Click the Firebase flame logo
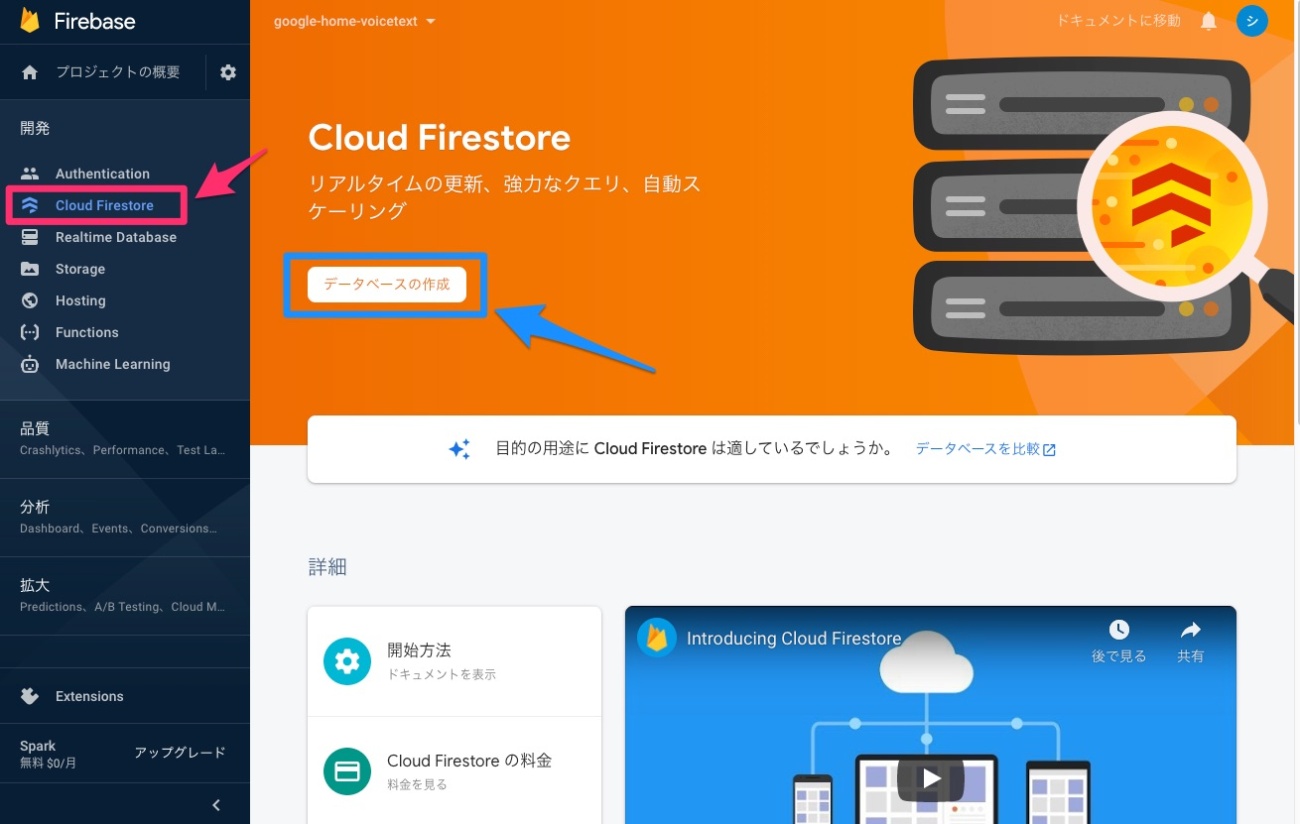Viewport: 1300px width, 824px height. tap(30, 20)
